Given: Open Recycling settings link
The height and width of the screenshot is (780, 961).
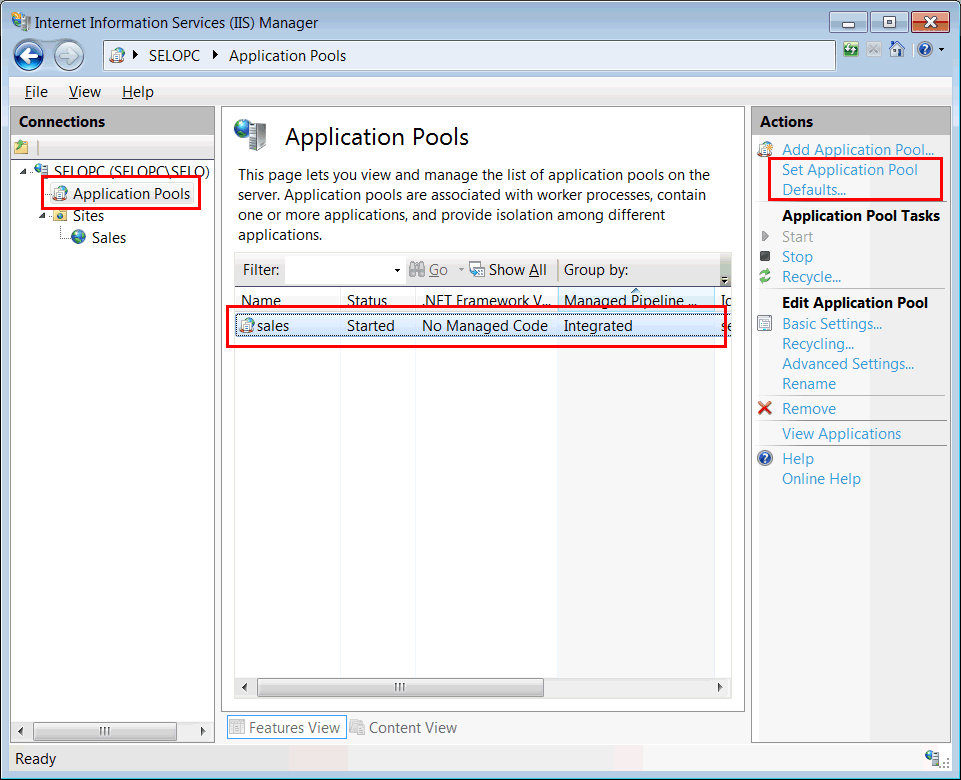Looking at the screenshot, I should coord(818,344).
